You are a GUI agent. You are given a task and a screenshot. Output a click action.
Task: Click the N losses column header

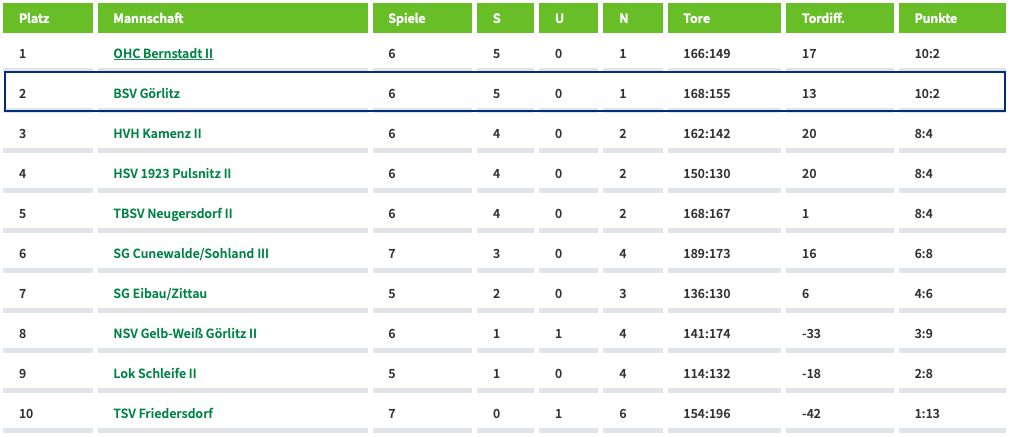(633, 18)
